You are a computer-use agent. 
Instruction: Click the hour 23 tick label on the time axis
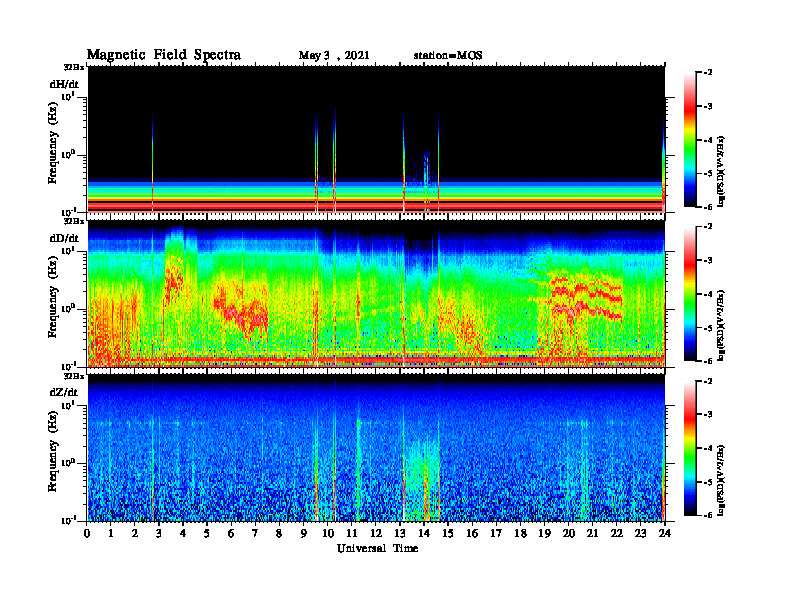[640, 533]
